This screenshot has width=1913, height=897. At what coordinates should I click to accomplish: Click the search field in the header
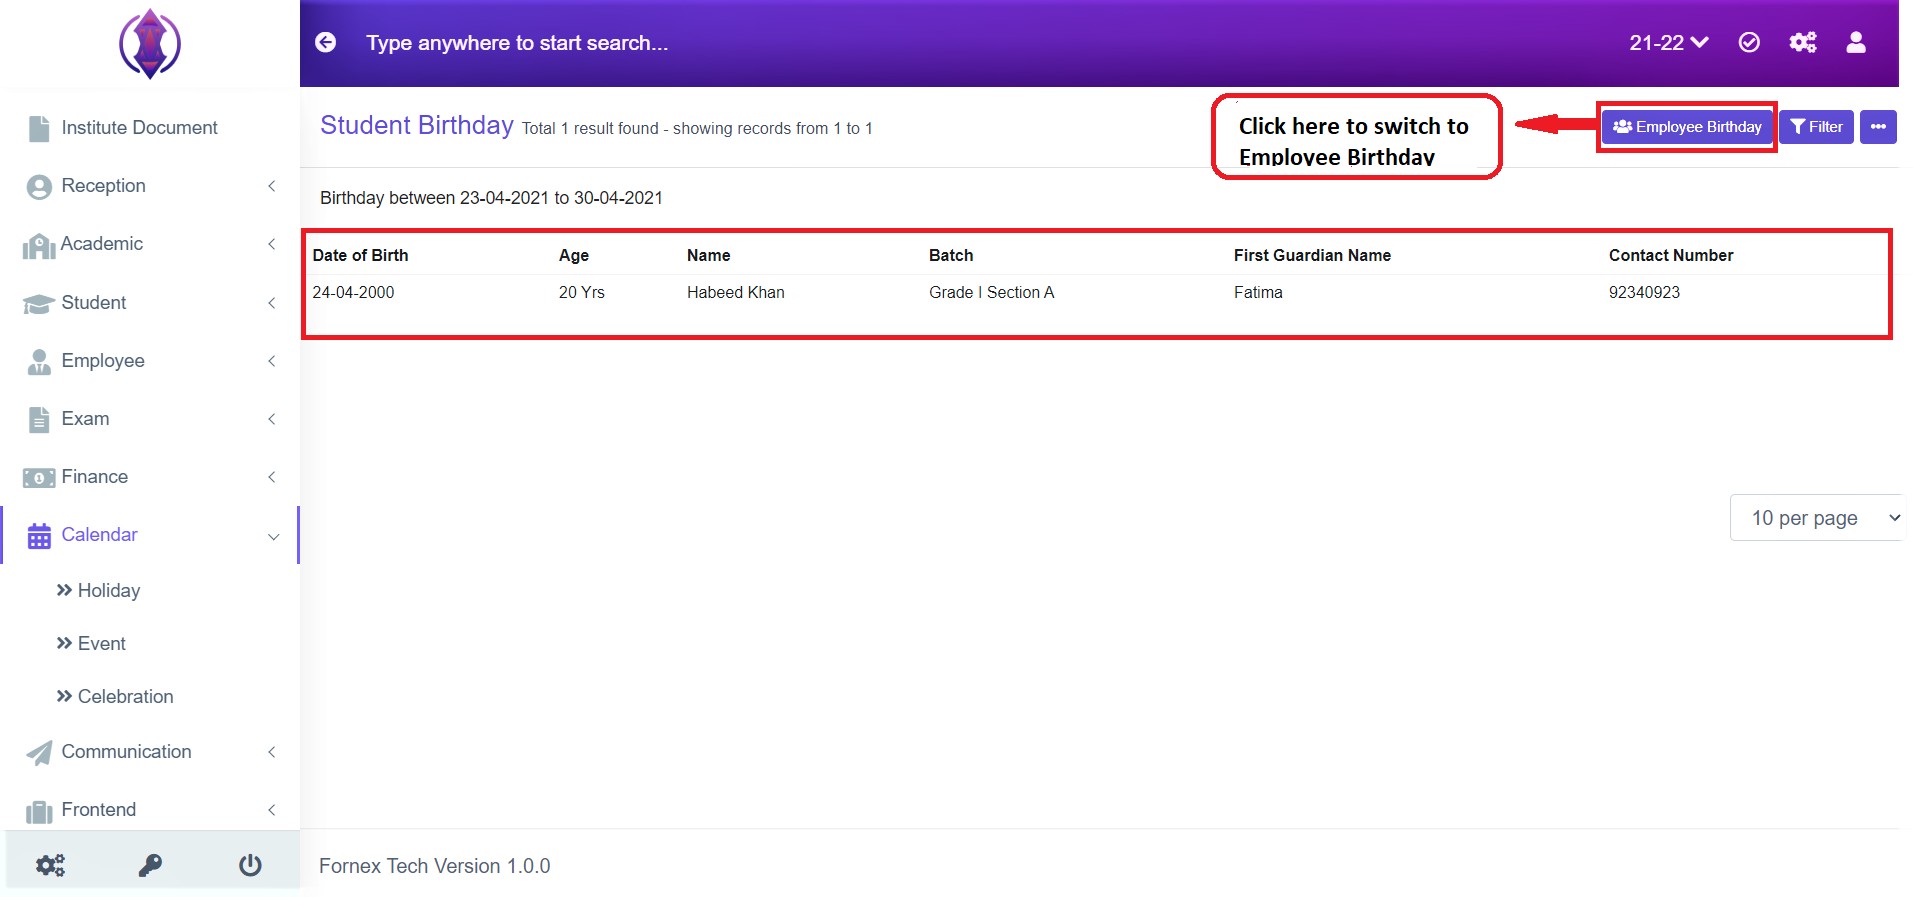[x=517, y=43]
